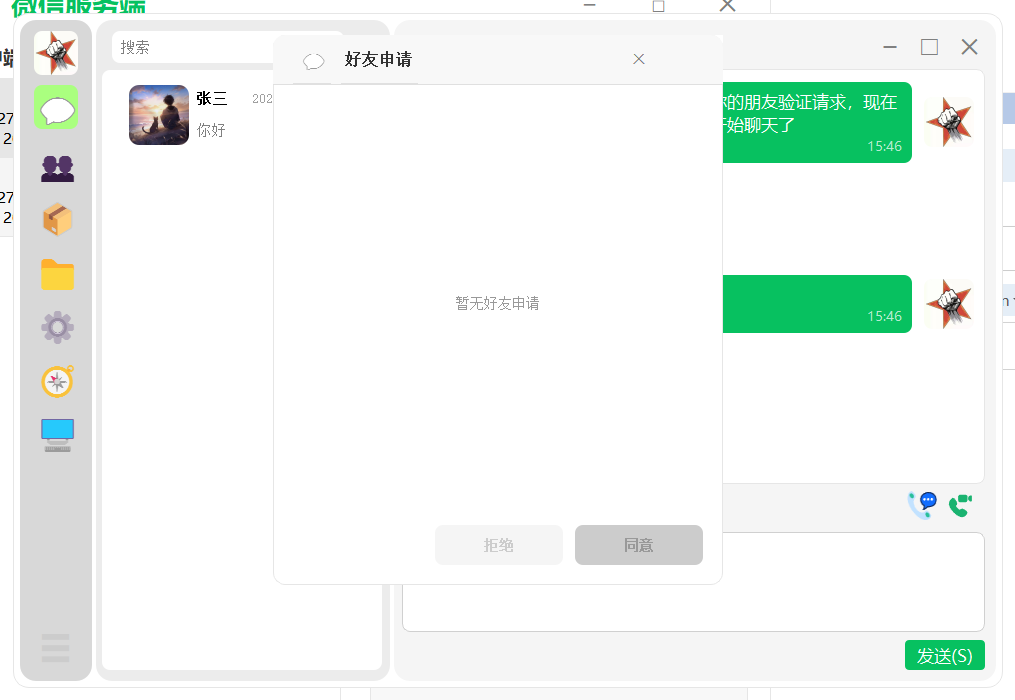
Task: Open the contacts list with the people icon
Action: point(55,167)
